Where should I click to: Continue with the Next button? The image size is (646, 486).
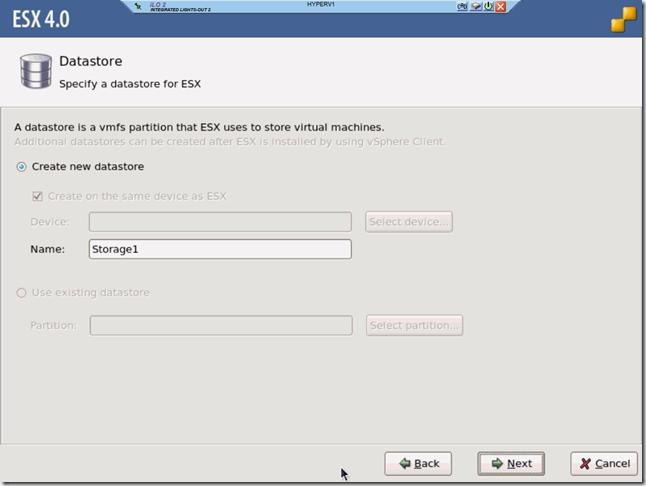pos(511,464)
